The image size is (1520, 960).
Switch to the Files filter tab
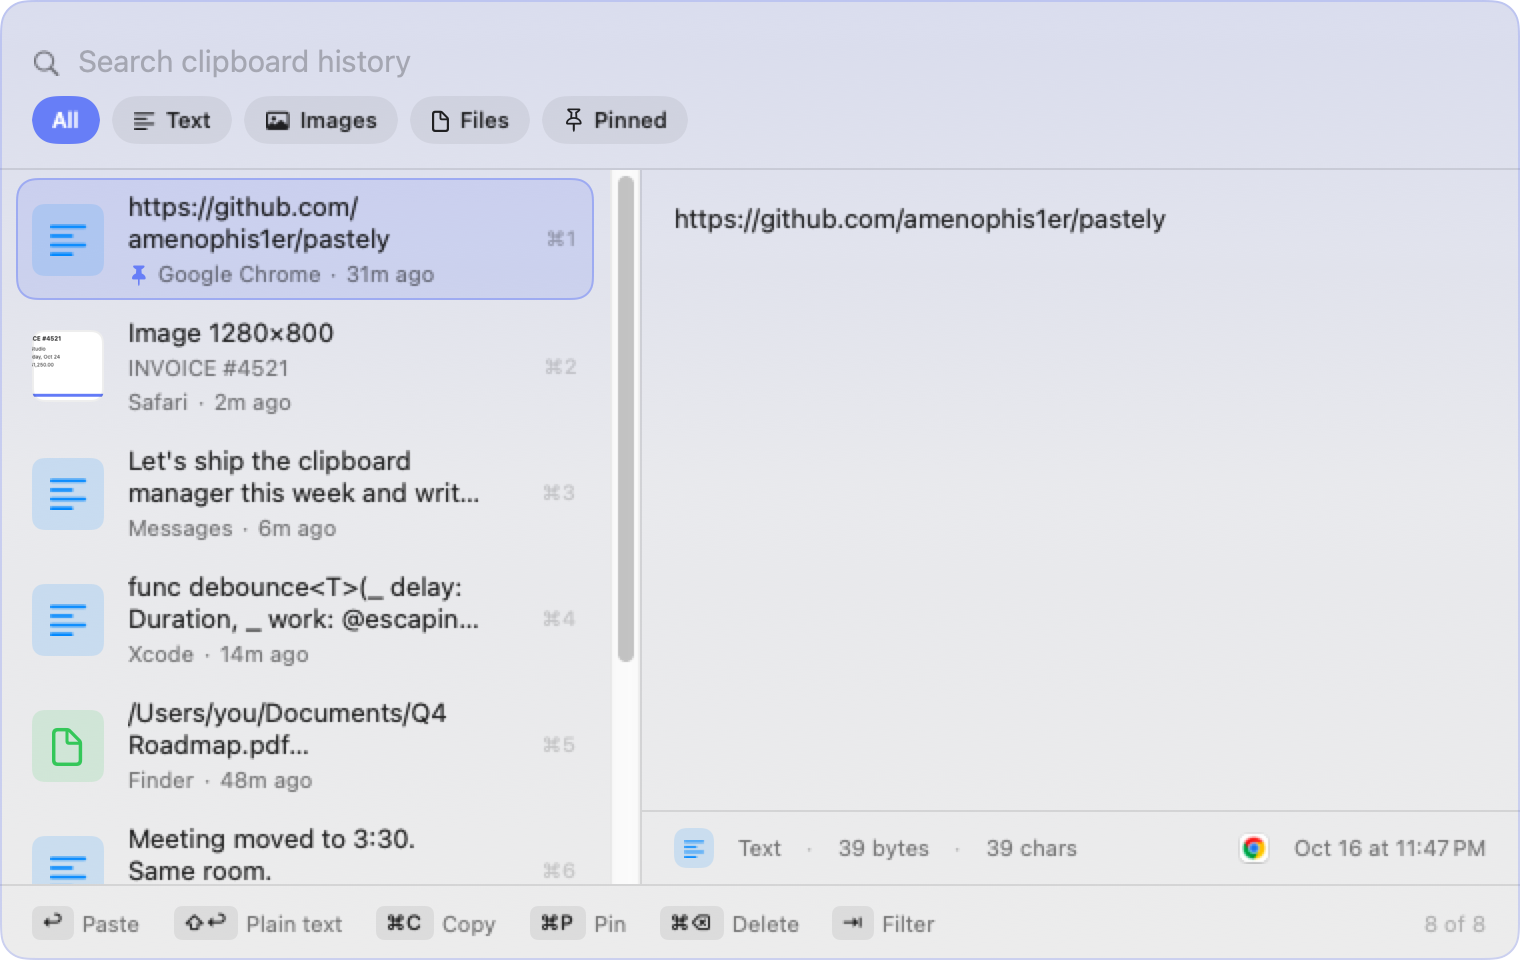coord(470,120)
